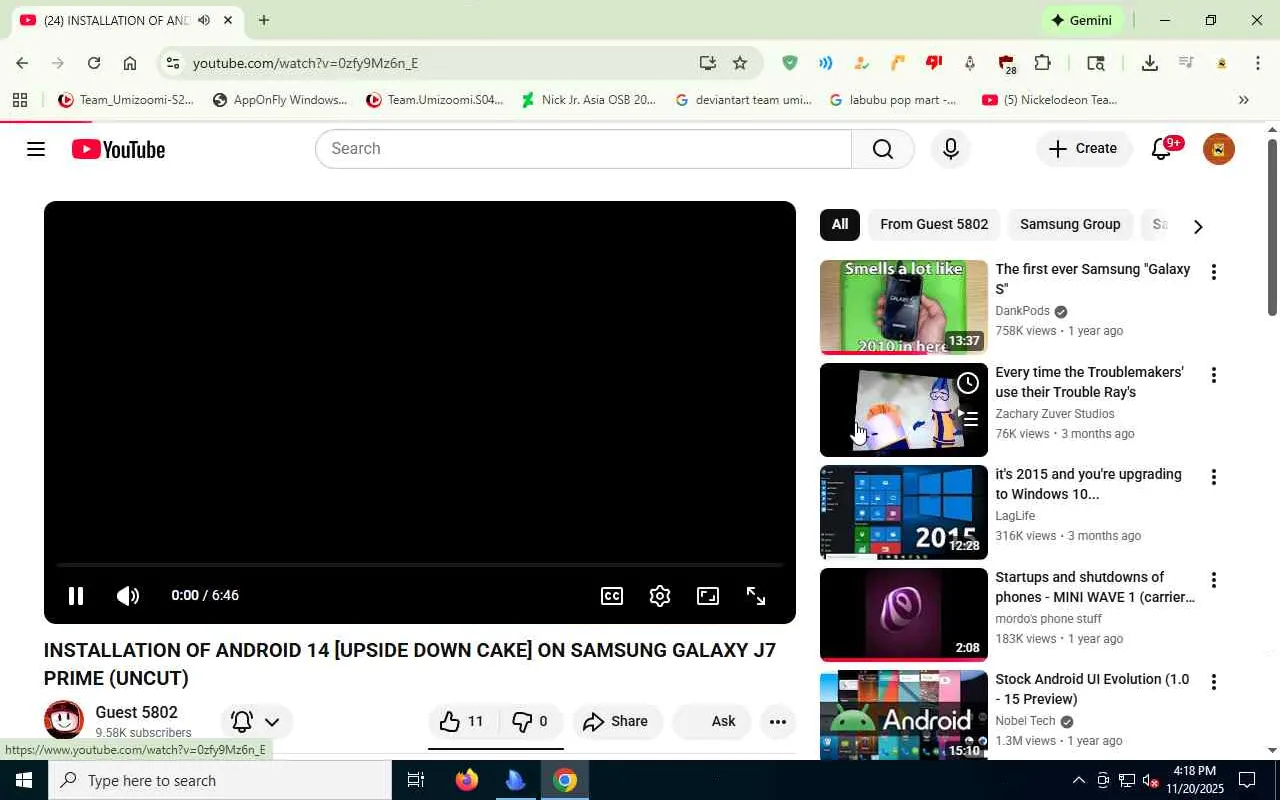This screenshot has height=800, width=1280.
Task: Open options for Stock Android UI Evolution video
Action: [x=1213, y=682]
